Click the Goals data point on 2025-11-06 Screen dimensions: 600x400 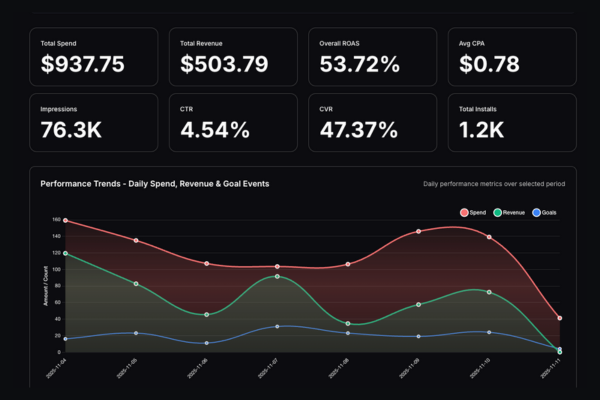206,343
